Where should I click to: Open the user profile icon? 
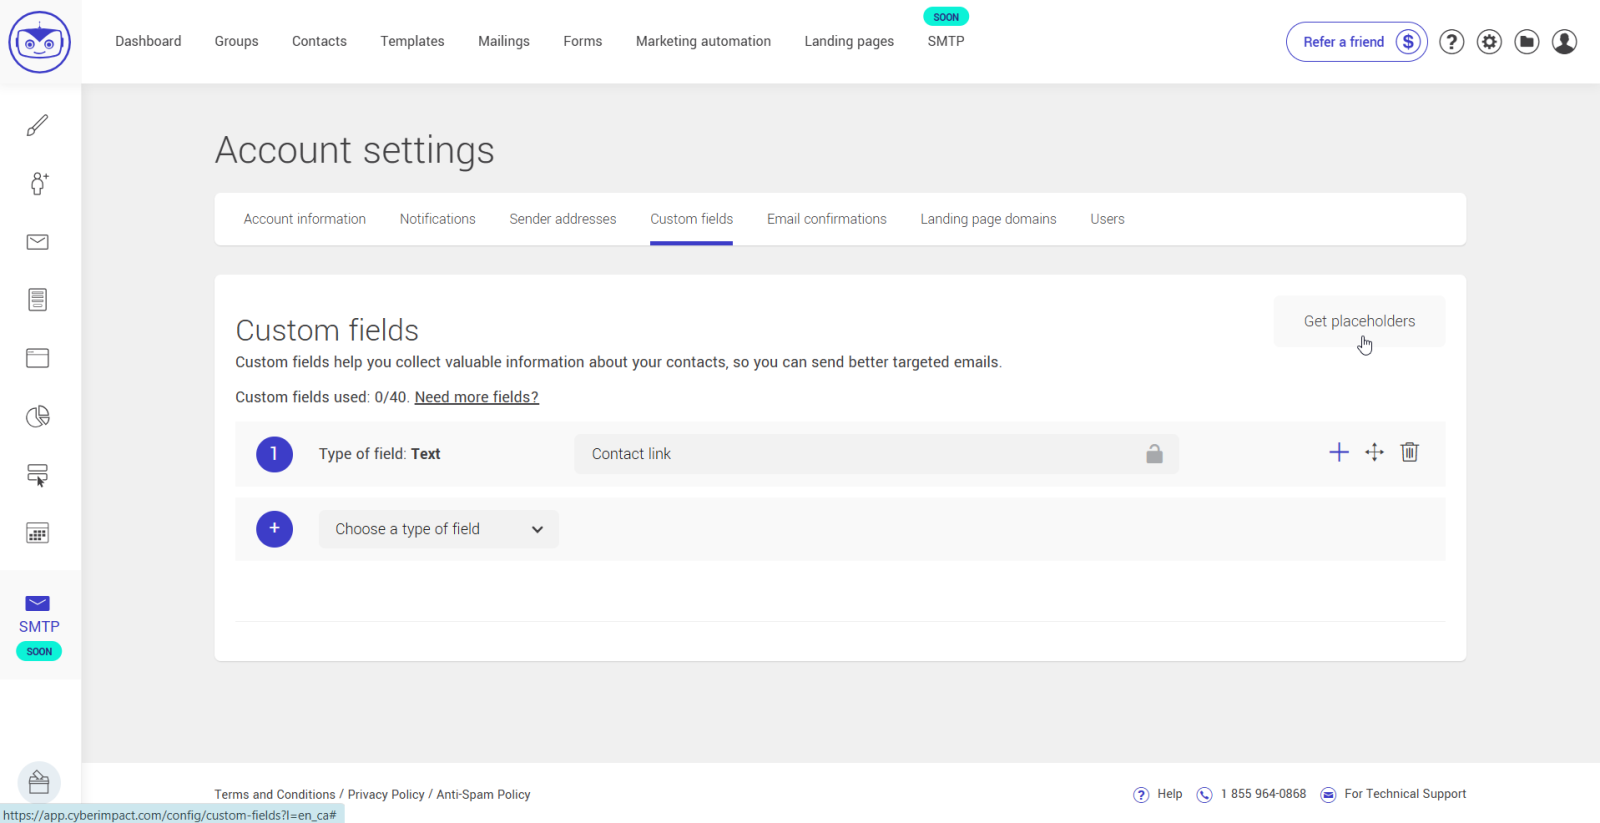[1564, 42]
